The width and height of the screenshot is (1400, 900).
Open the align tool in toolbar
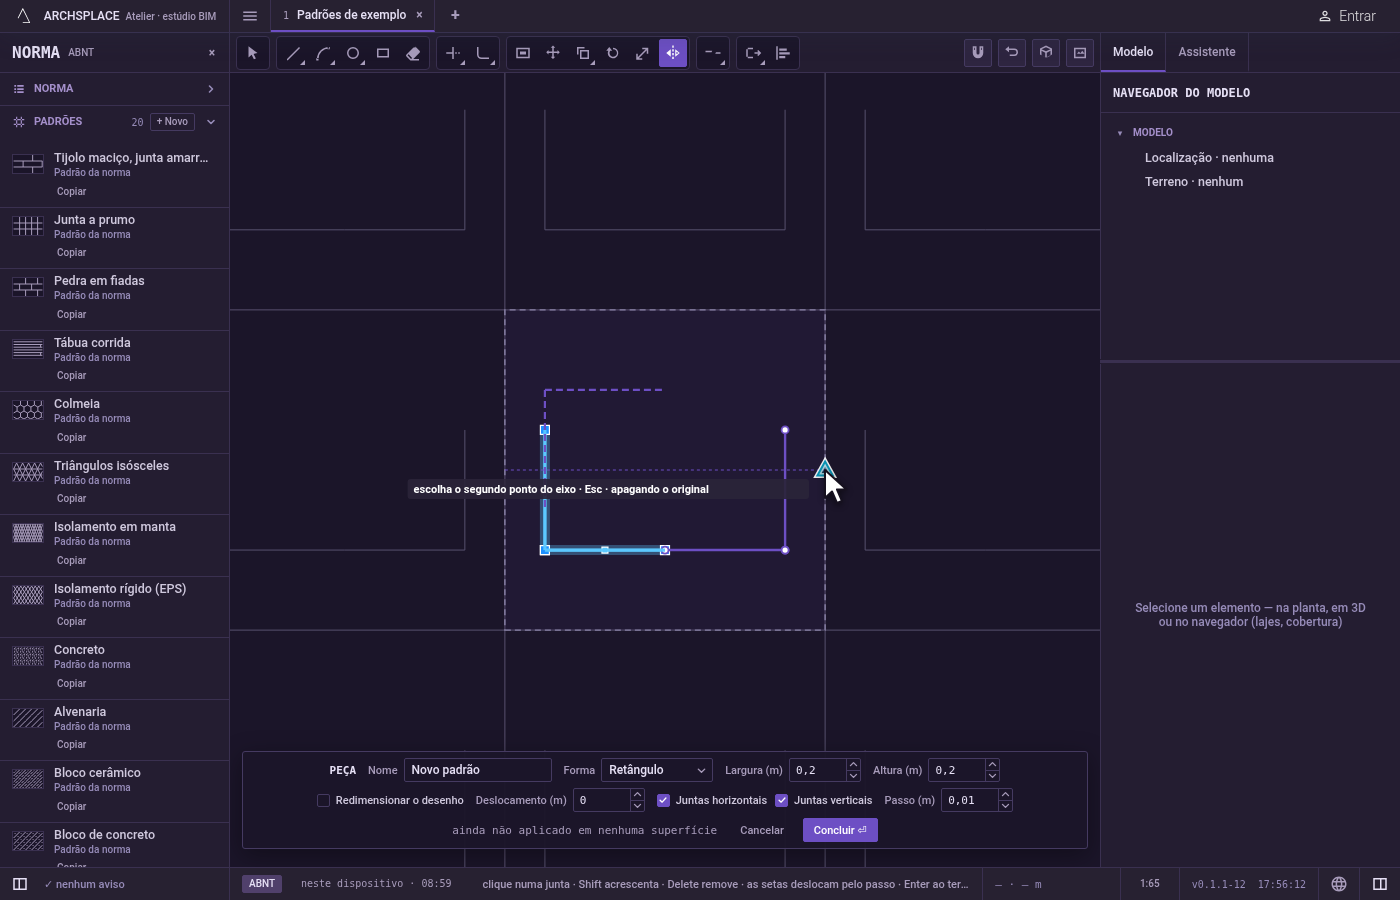[x=783, y=53]
